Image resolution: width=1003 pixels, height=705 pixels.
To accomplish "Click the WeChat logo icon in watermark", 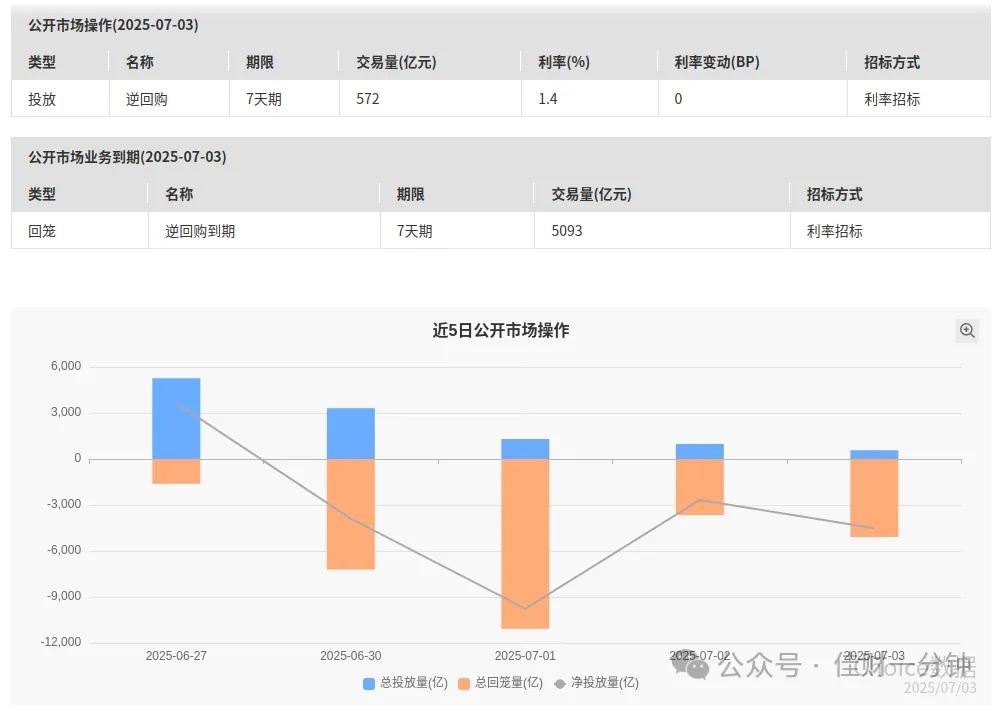I will 690,665.
